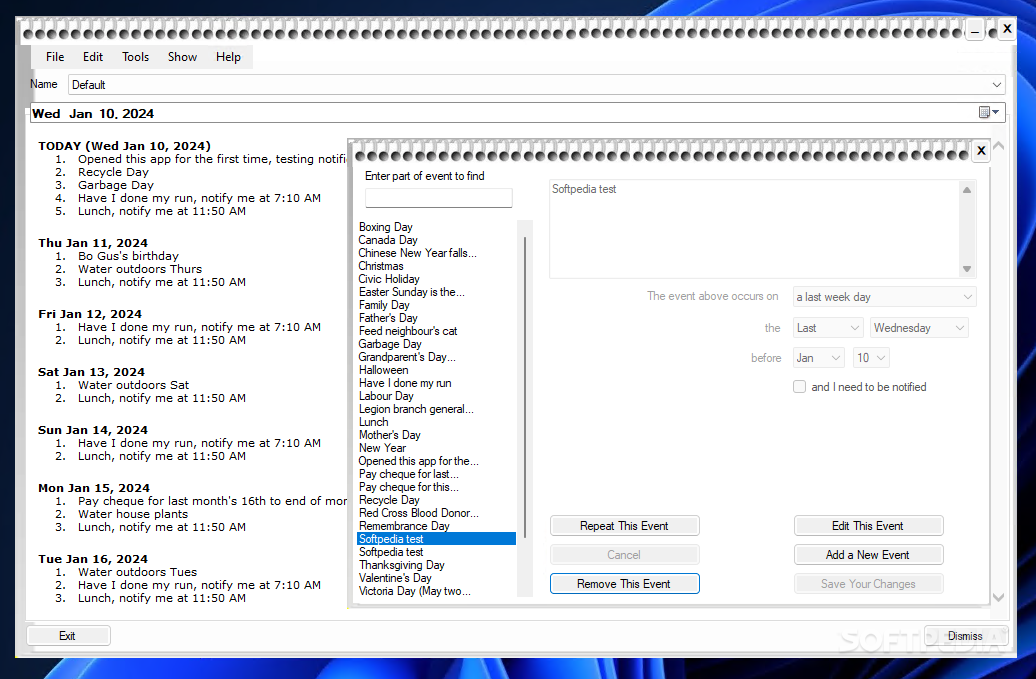Screen dimensions: 1036x679
Task: Select 'Garbage Day' in the event list
Action: tap(390, 344)
